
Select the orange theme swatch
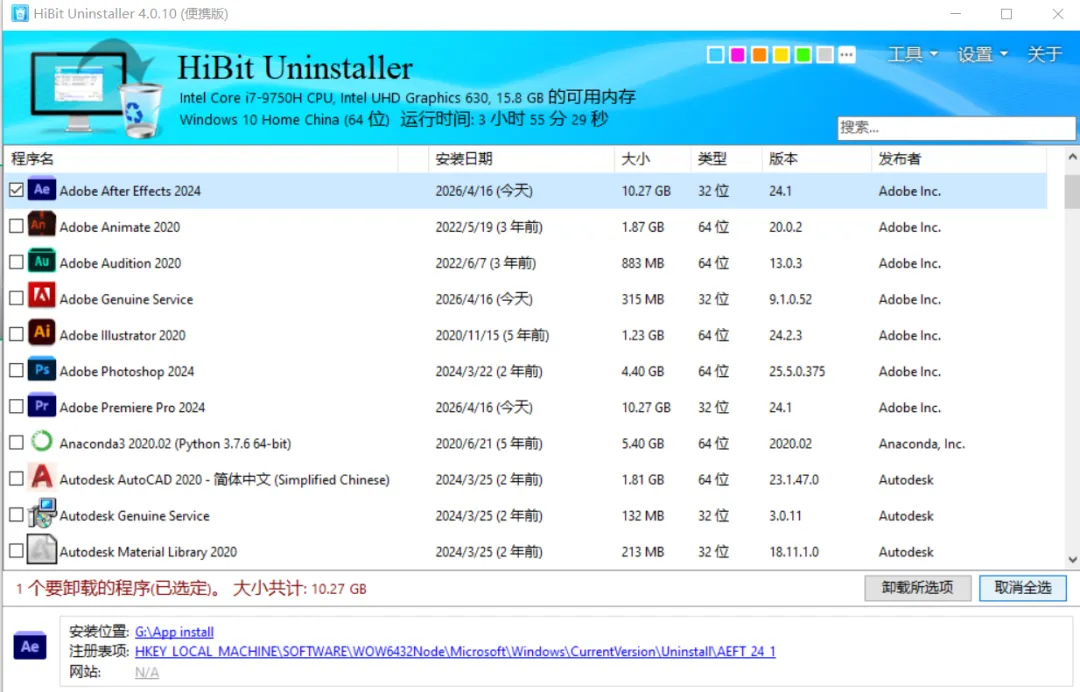(x=759, y=54)
